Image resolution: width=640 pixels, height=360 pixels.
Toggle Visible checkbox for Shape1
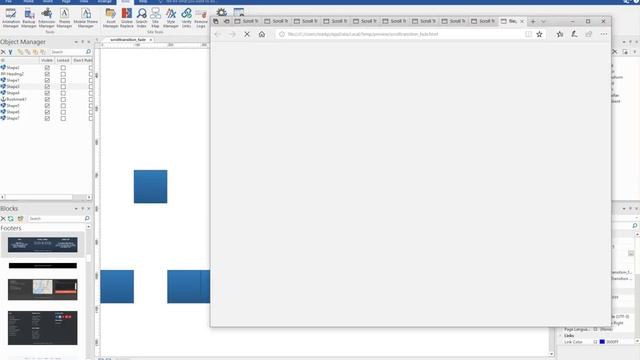coord(47,80)
